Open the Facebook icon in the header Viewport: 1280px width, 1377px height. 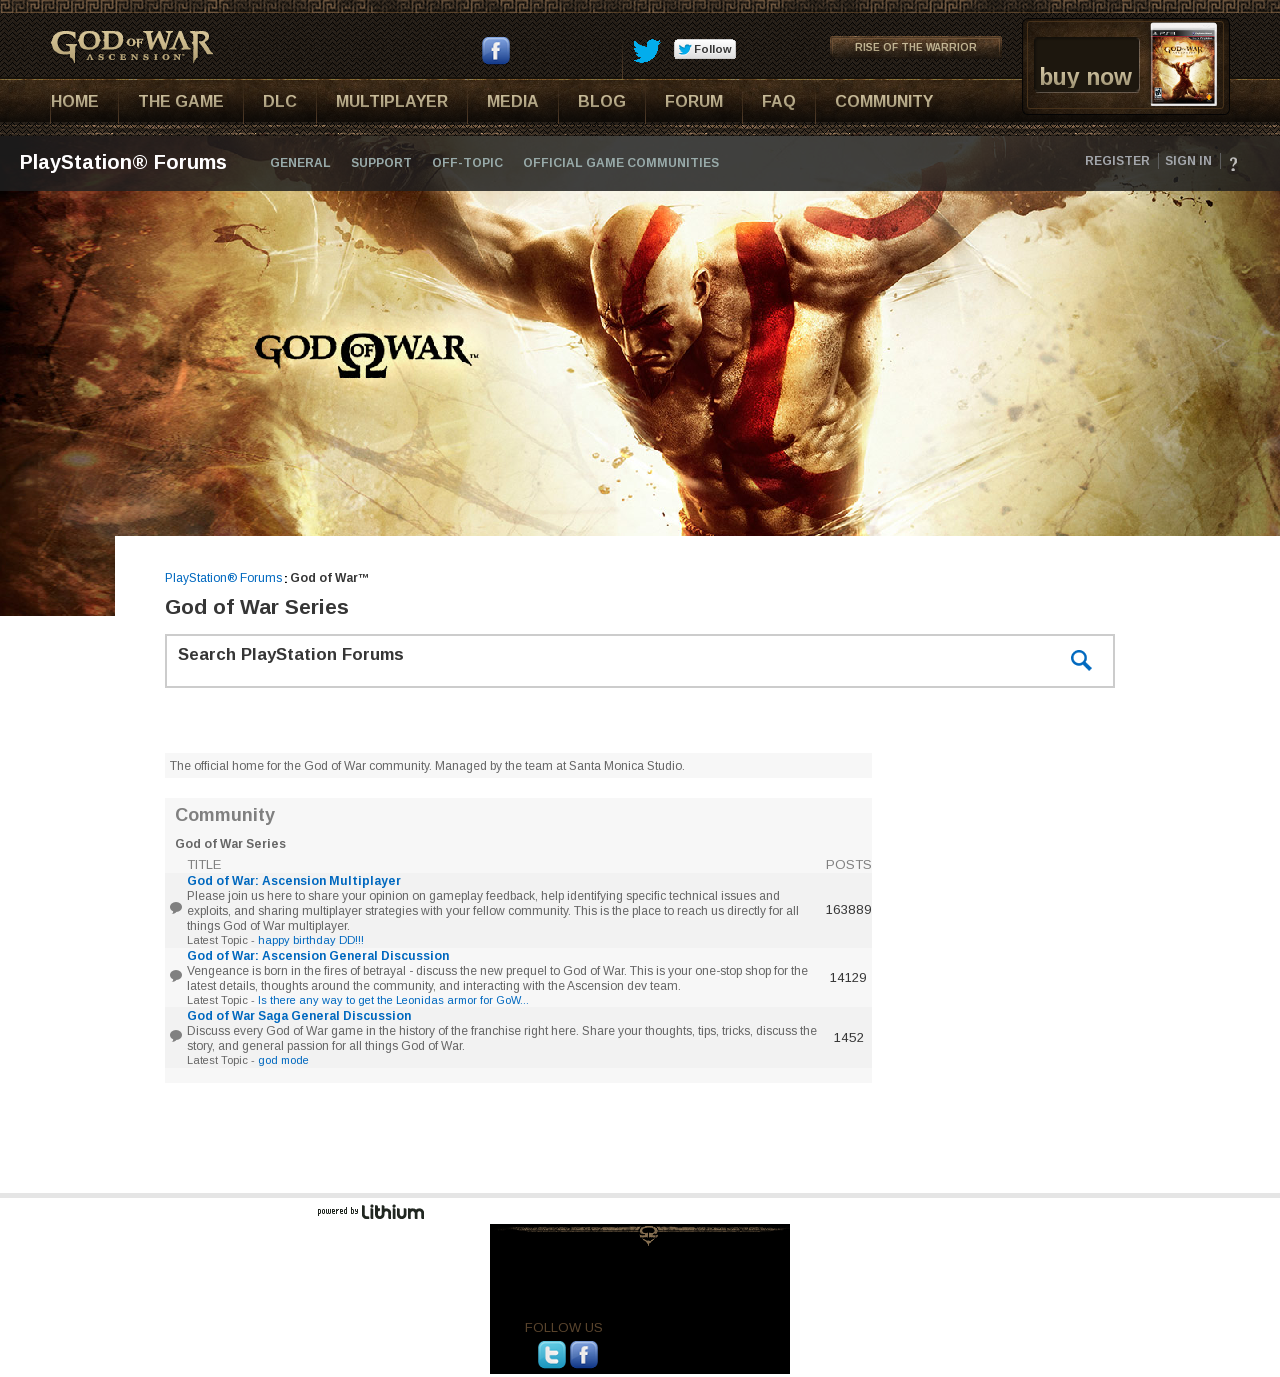(x=496, y=51)
